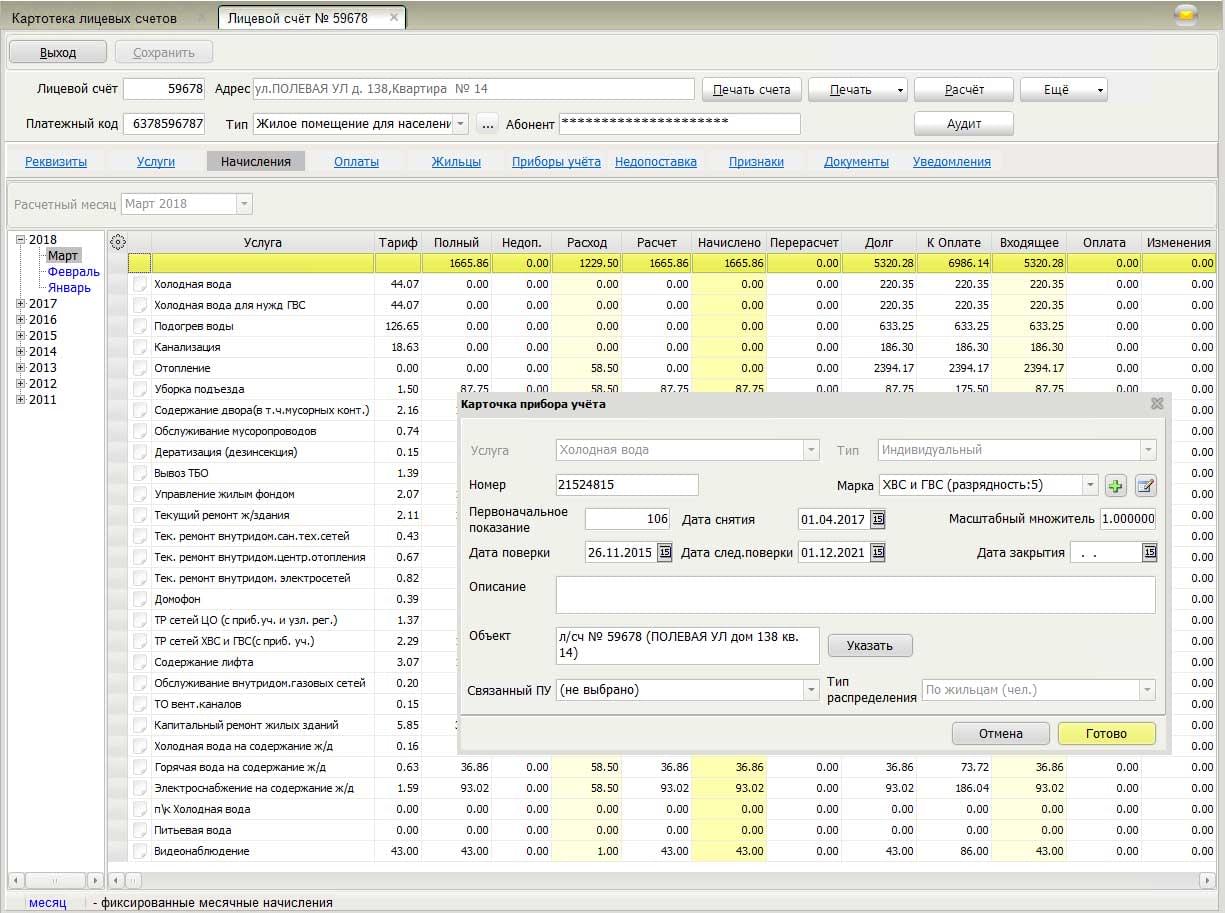Open calendar for Дата поверки
The height and width of the screenshot is (913, 1225).
664,552
